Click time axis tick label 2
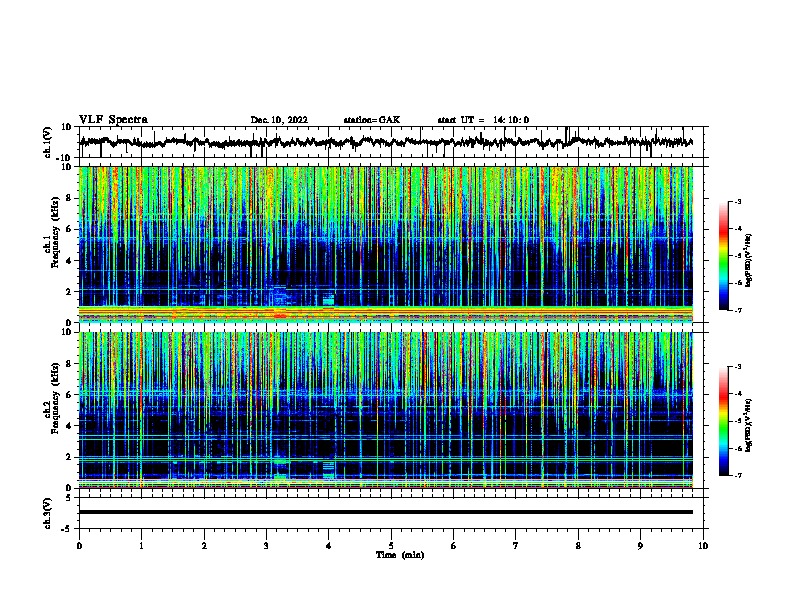Viewport: 792px width, 612px height. click(x=204, y=546)
